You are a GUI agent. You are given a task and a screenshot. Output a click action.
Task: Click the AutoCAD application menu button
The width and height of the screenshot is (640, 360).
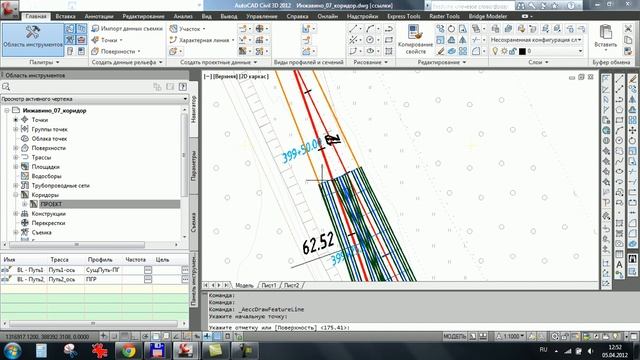click(9, 9)
